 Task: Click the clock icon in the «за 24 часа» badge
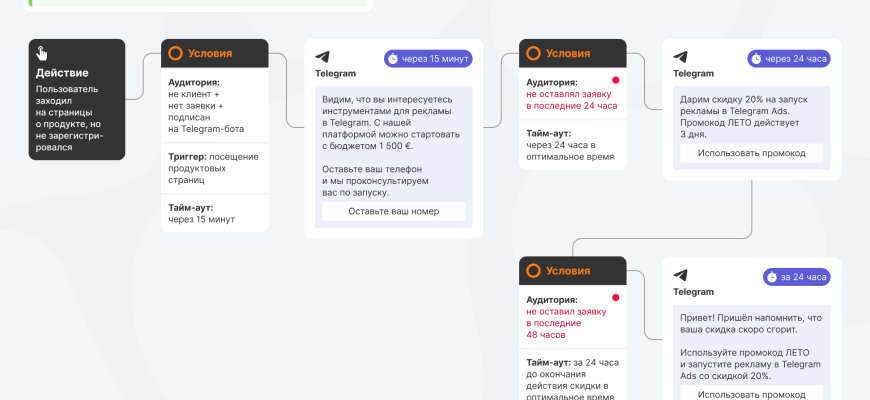point(771,277)
